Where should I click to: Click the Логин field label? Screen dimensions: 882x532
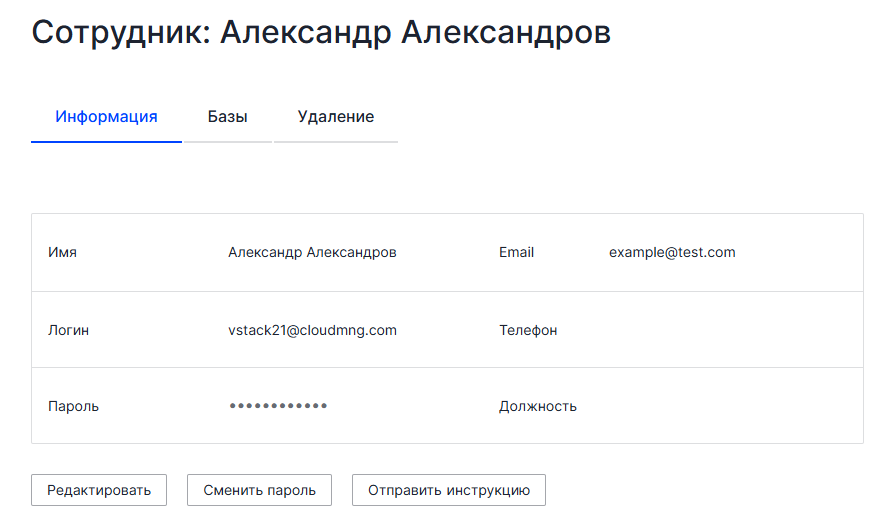click(69, 330)
